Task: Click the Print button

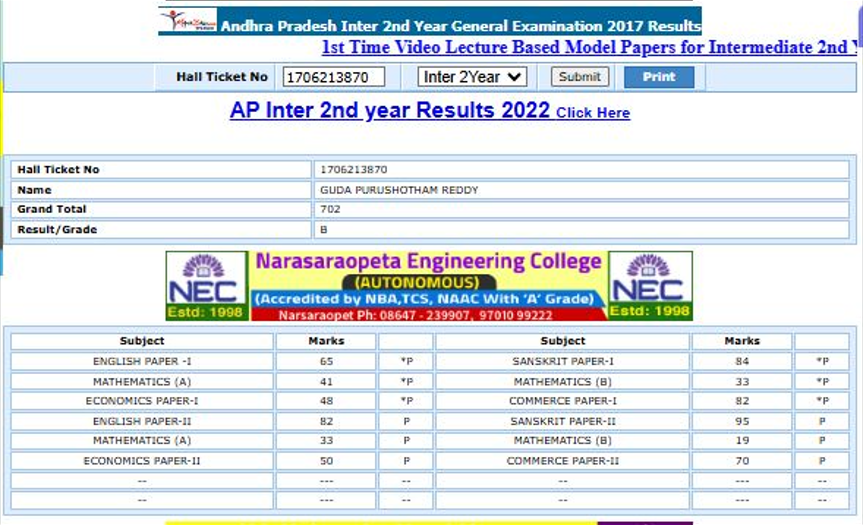Action: 659,76
